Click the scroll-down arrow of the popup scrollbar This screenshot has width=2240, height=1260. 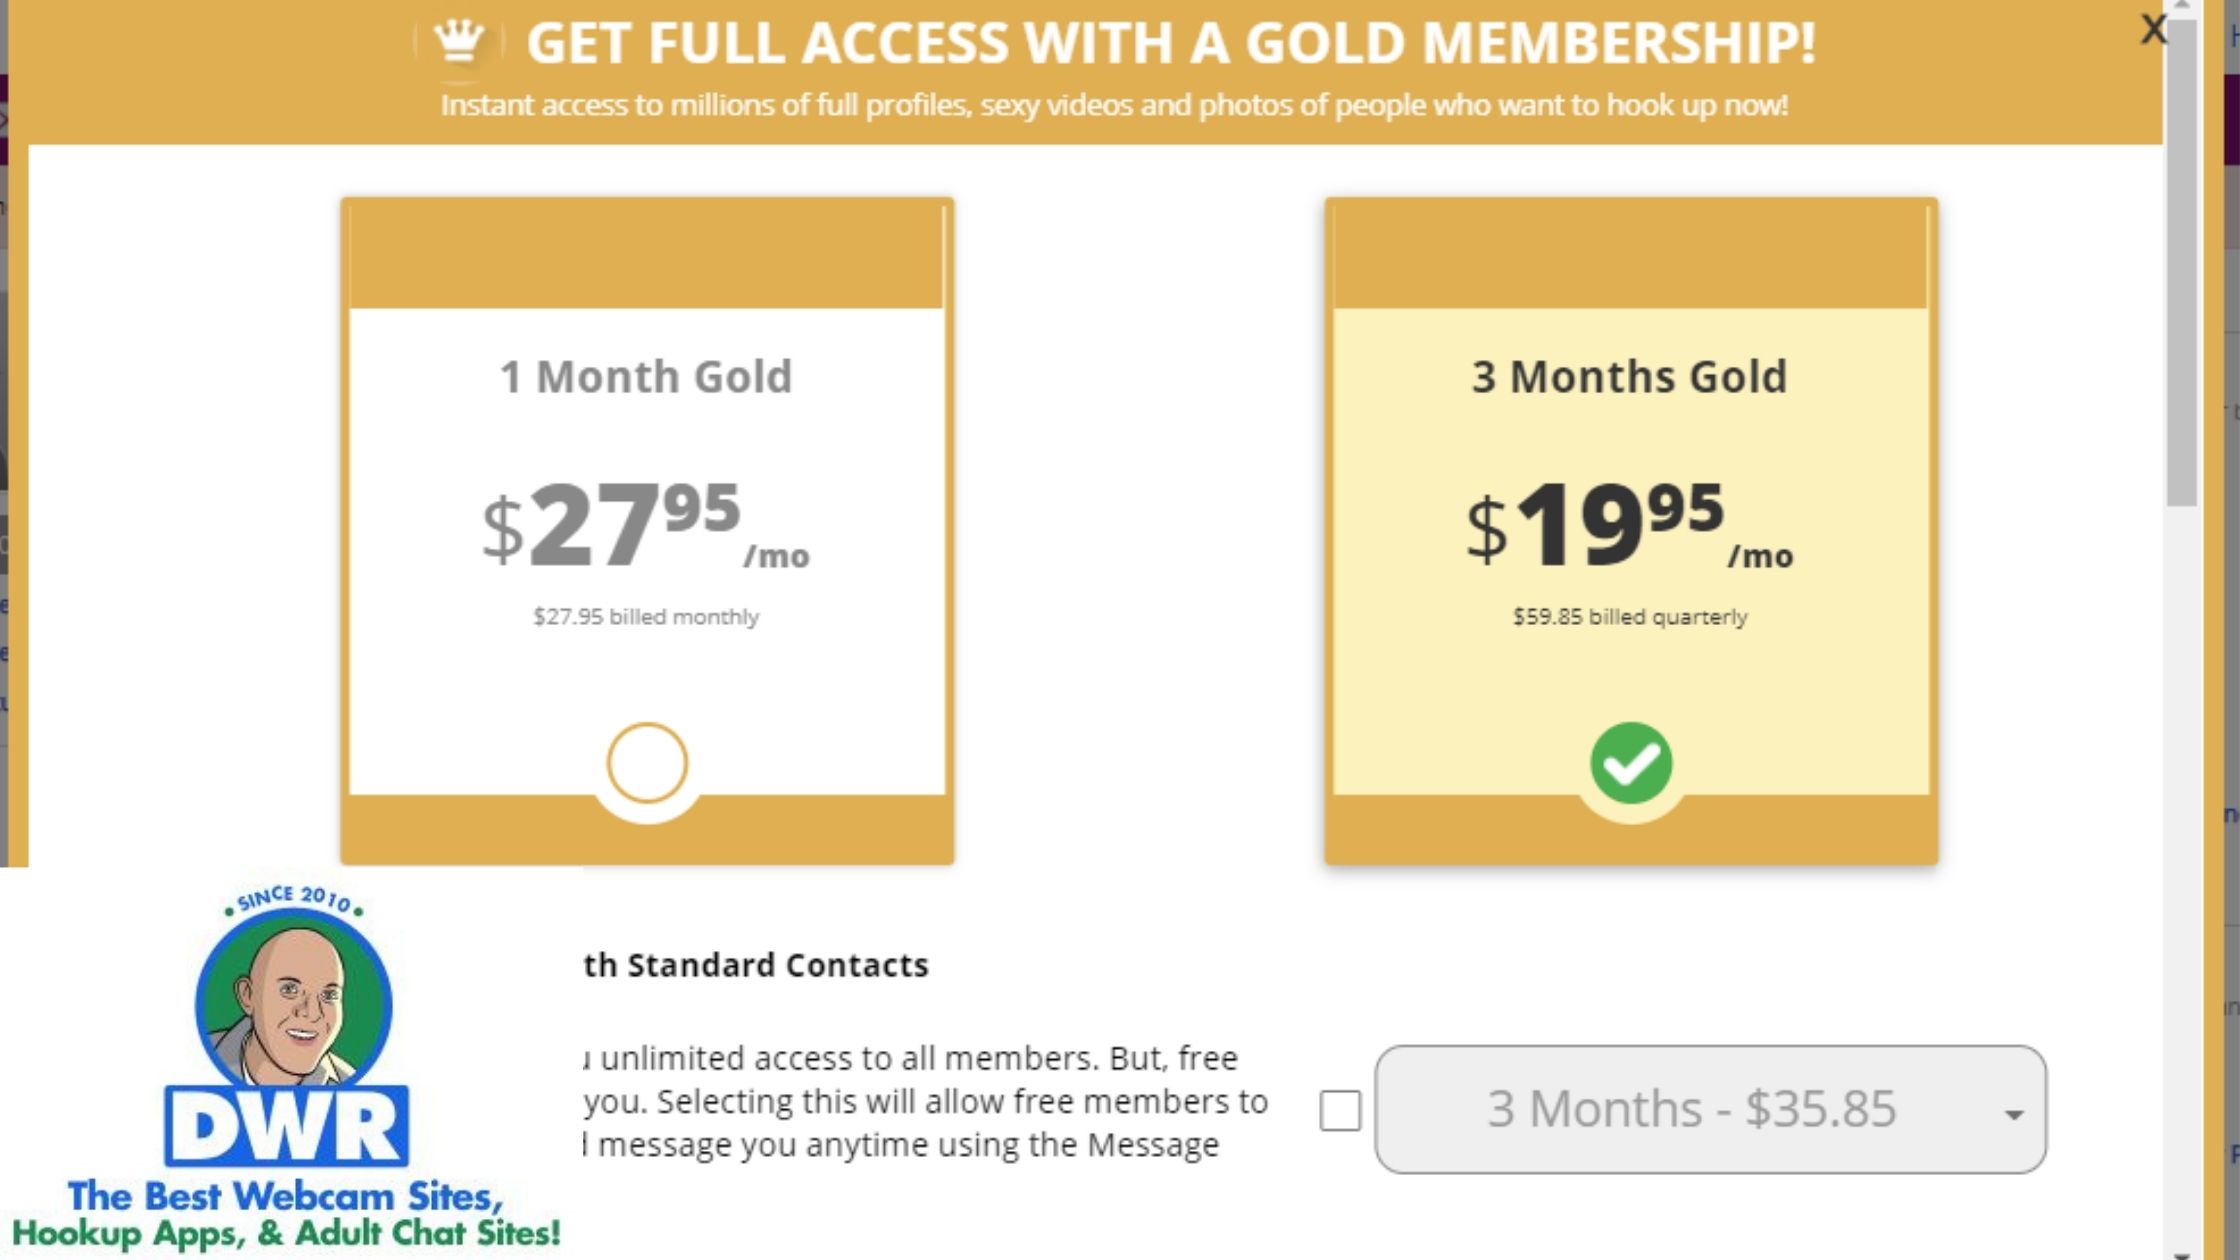[2182, 1254]
